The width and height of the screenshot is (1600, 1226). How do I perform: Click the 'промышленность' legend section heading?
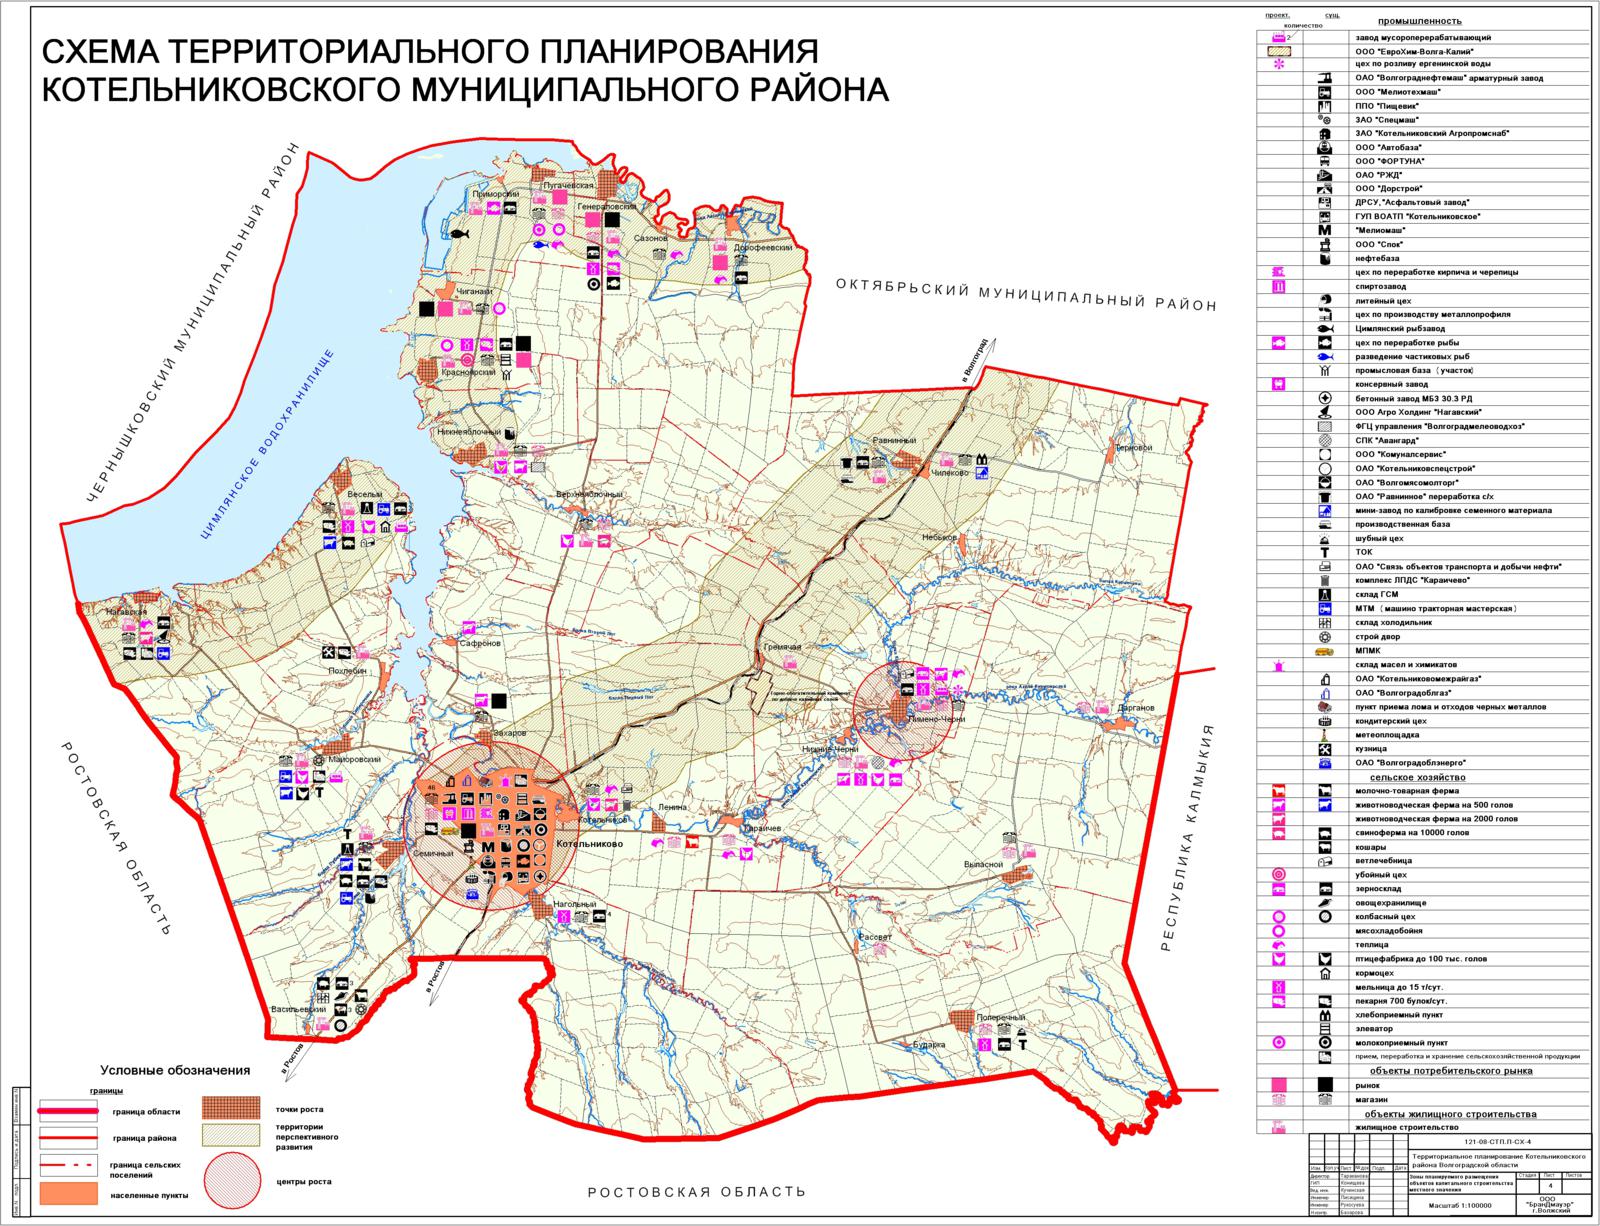[1419, 21]
